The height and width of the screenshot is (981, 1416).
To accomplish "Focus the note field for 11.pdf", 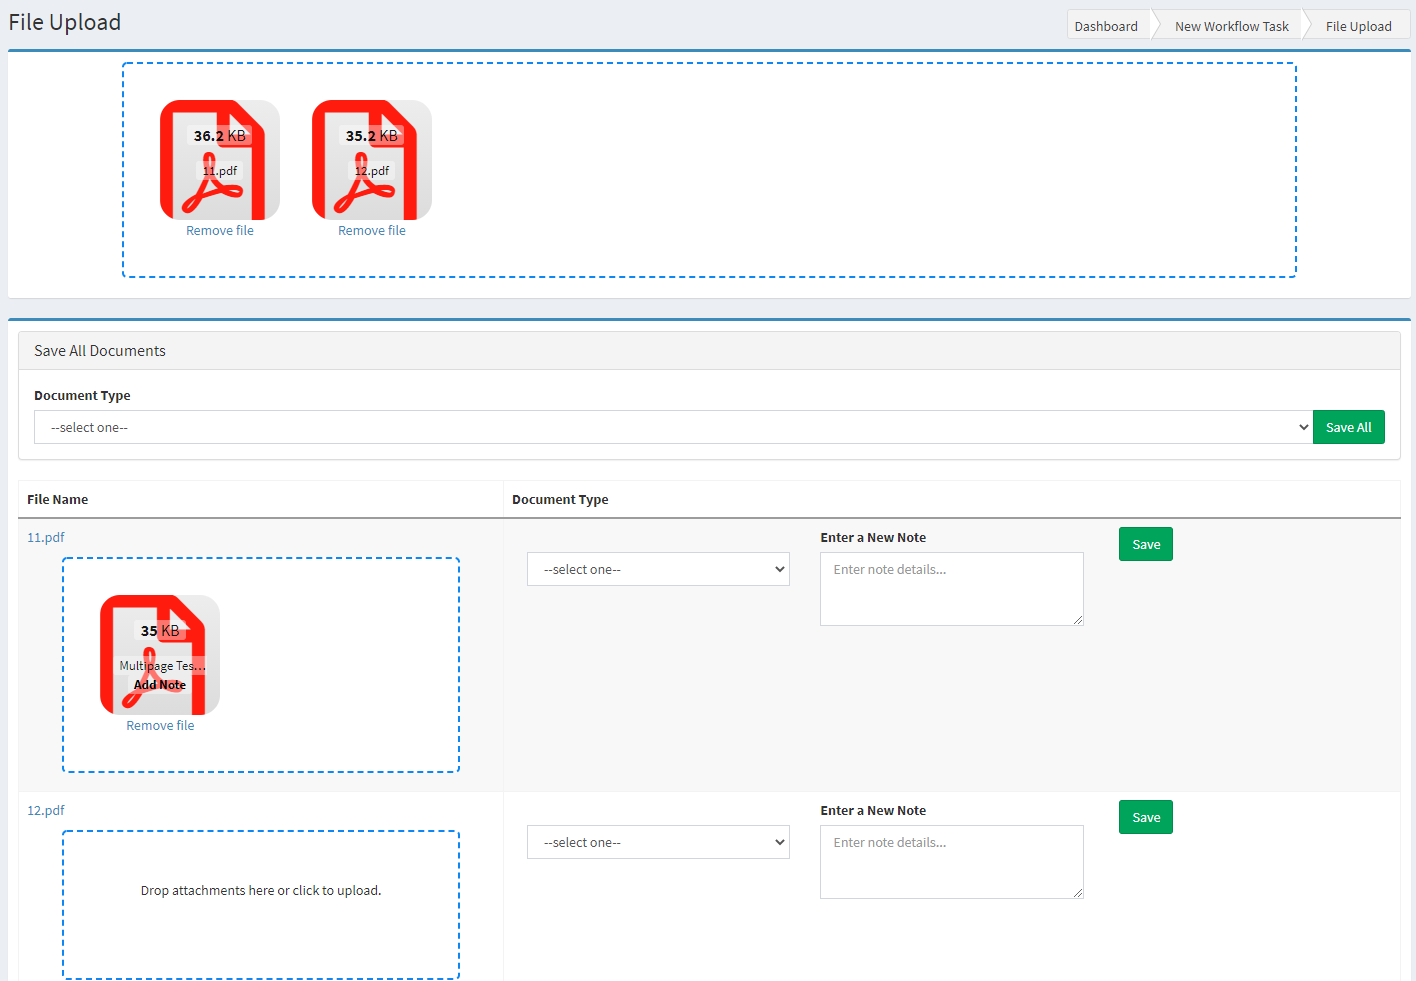I will (x=952, y=589).
